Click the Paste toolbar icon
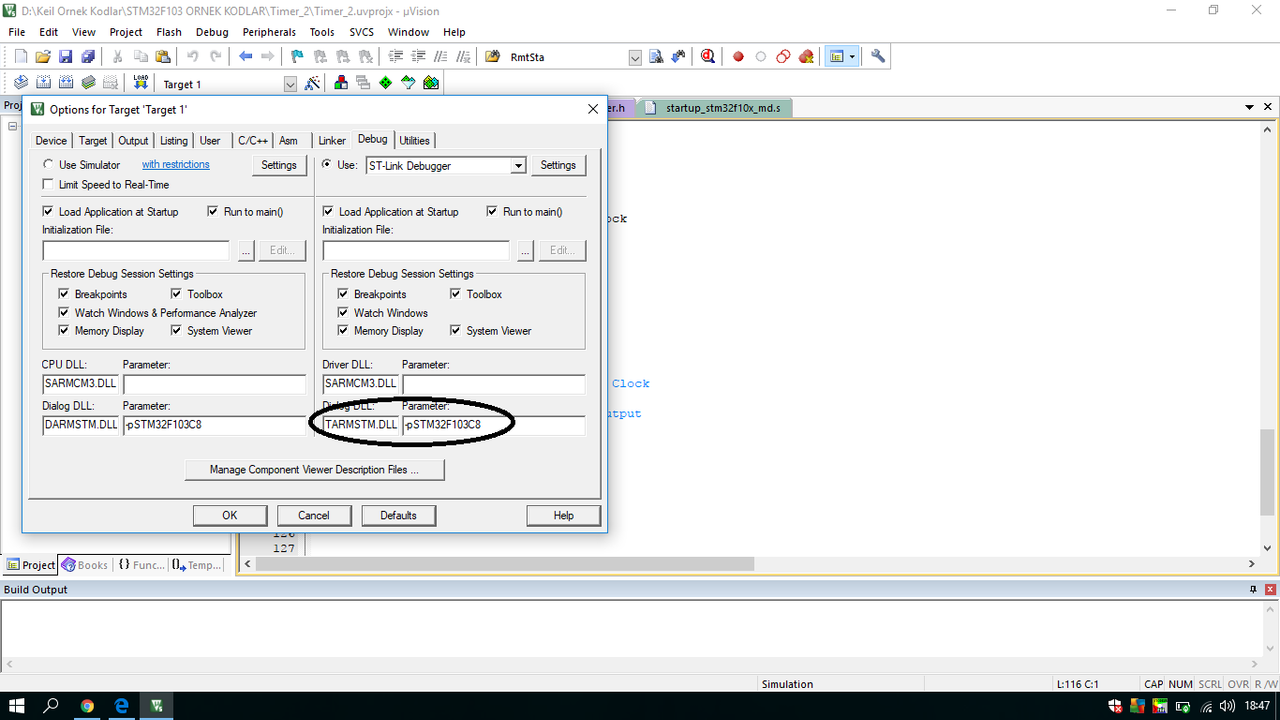The height and width of the screenshot is (720, 1280). 162,57
